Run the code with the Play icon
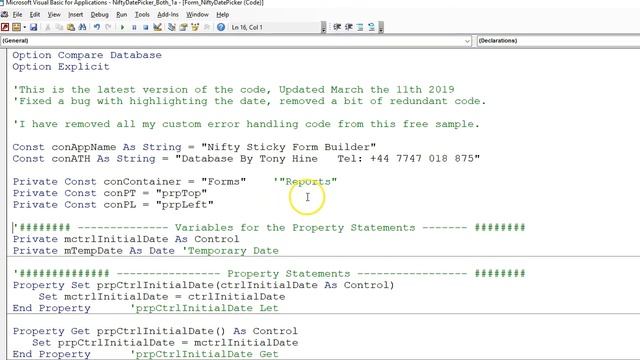The width and height of the screenshot is (640, 360). point(122,27)
